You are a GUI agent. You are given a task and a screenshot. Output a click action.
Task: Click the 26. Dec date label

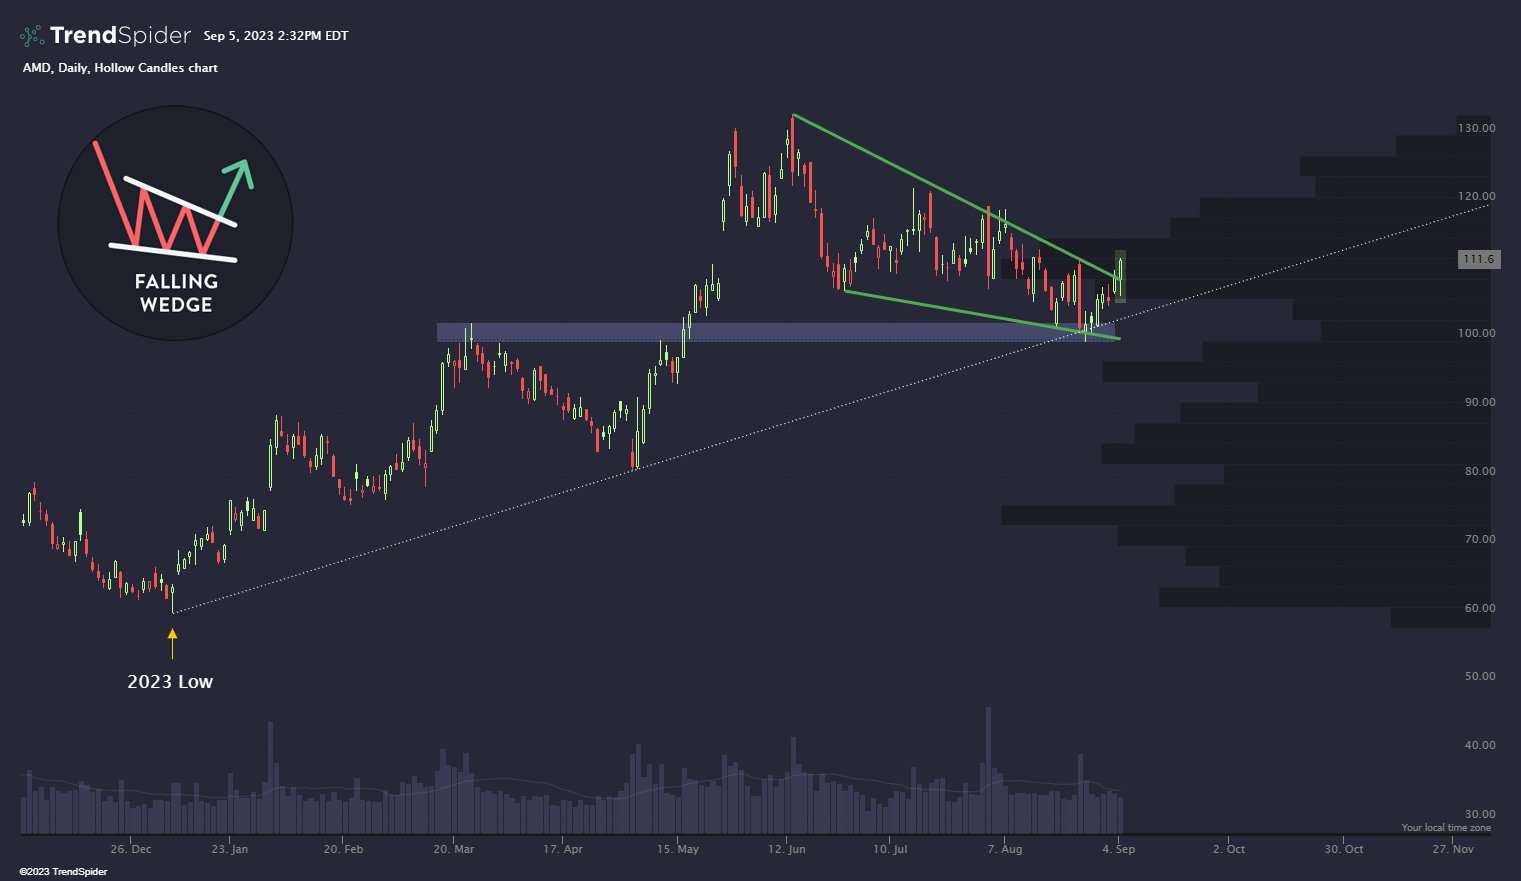[131, 849]
